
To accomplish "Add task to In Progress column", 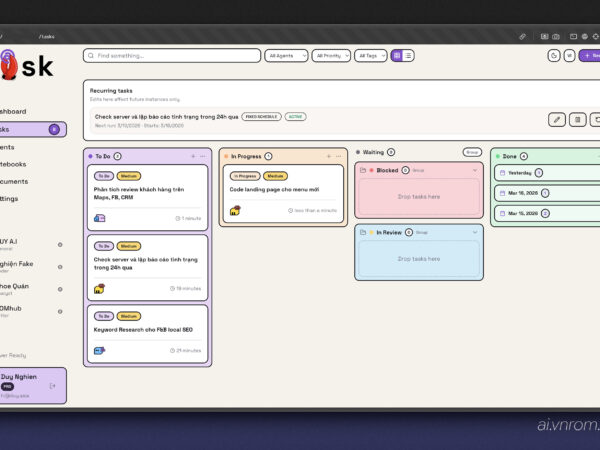I will click(329, 156).
